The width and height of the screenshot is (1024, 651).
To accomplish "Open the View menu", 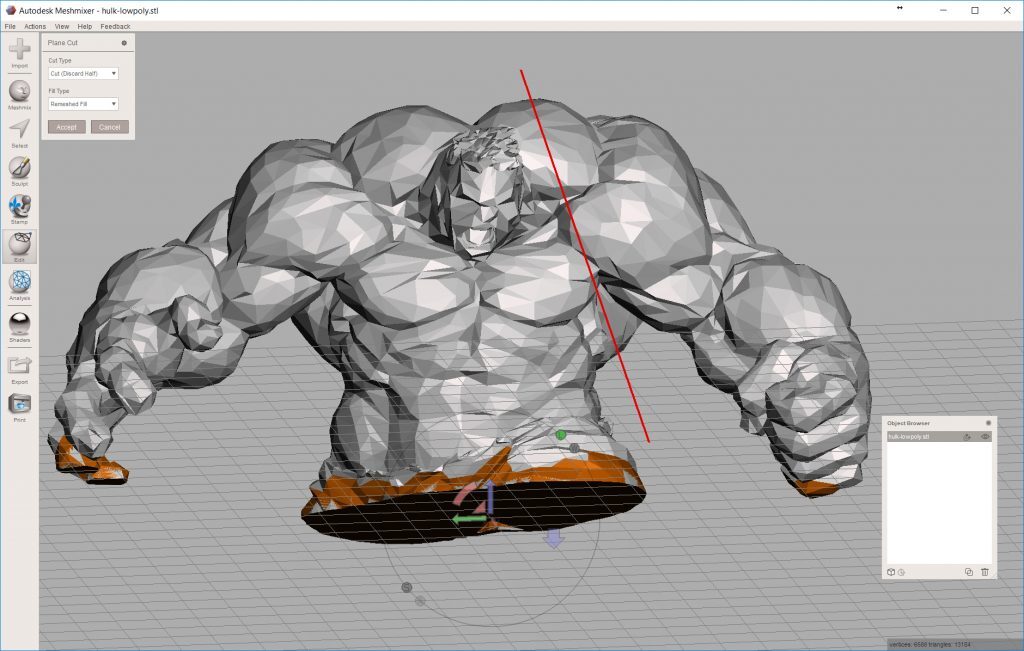I will pyautogui.click(x=62, y=27).
